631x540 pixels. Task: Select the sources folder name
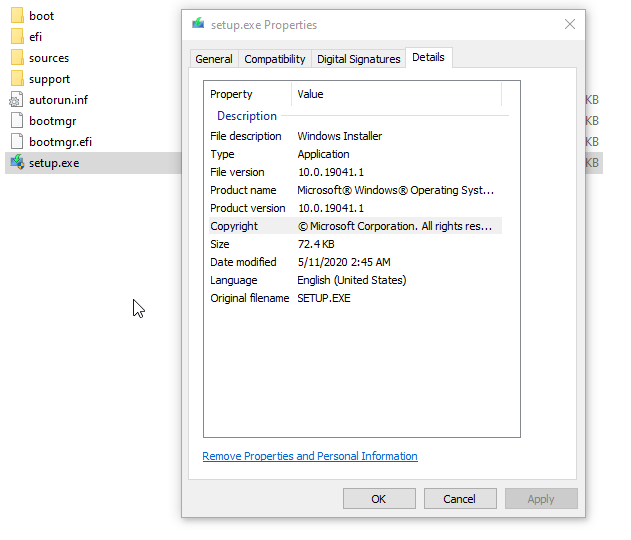tap(49, 58)
